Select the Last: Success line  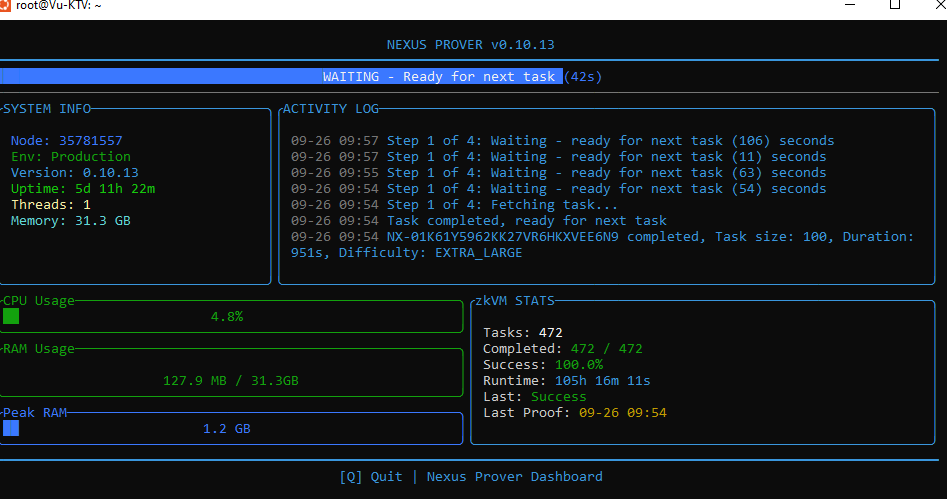pyautogui.click(x=534, y=397)
